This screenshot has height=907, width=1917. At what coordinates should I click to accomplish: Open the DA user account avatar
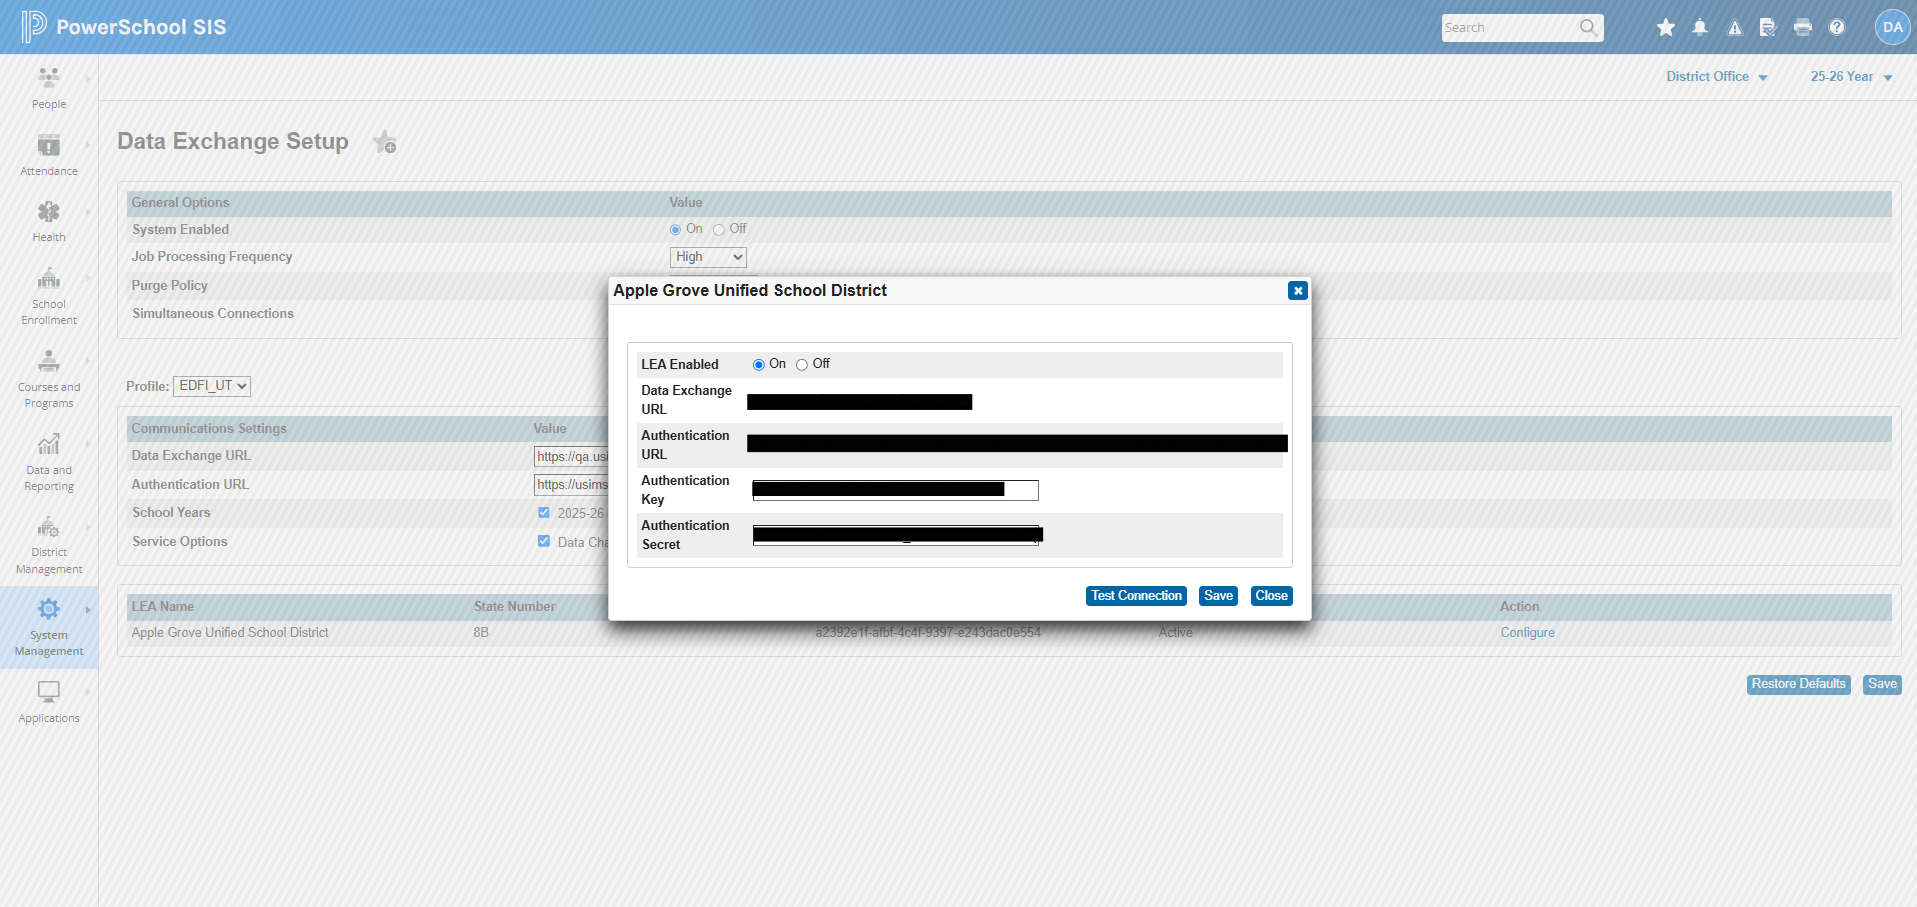1893,27
